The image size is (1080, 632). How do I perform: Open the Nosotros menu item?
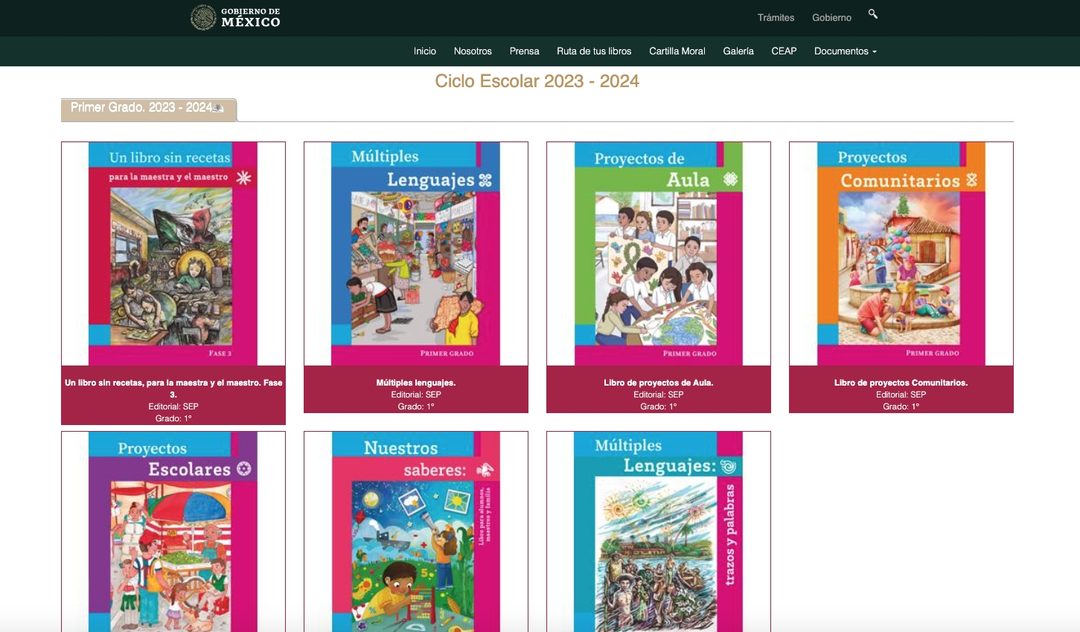[x=472, y=51]
